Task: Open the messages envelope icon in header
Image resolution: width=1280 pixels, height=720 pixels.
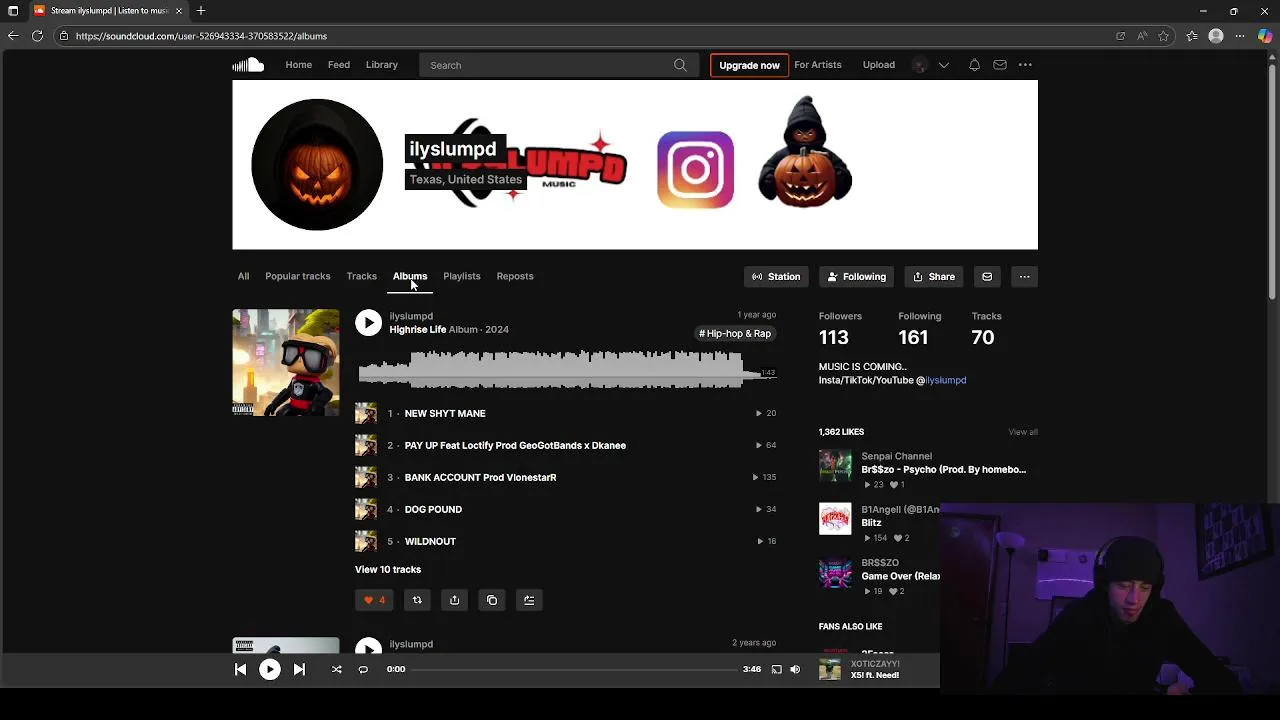Action: 1000,65
